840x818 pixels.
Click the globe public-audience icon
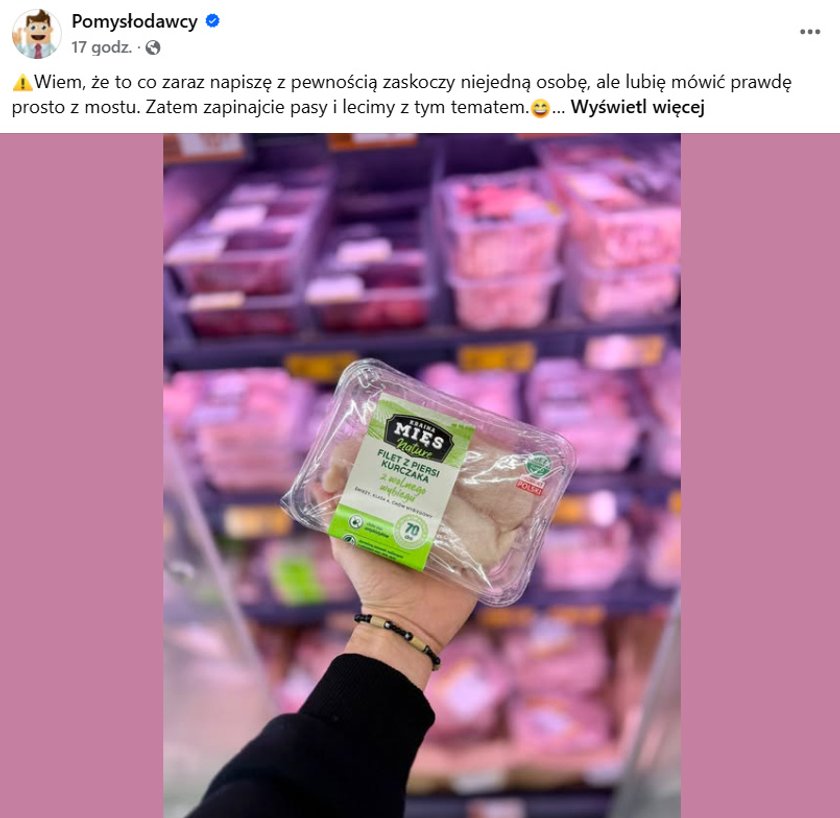(x=153, y=48)
